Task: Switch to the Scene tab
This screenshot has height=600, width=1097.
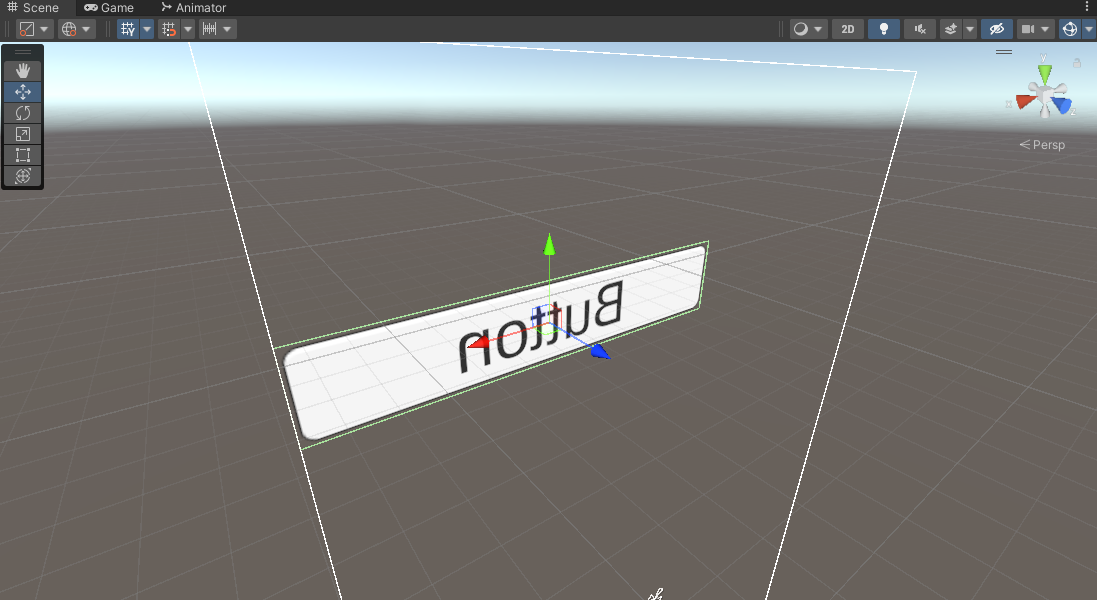Action: (33, 8)
